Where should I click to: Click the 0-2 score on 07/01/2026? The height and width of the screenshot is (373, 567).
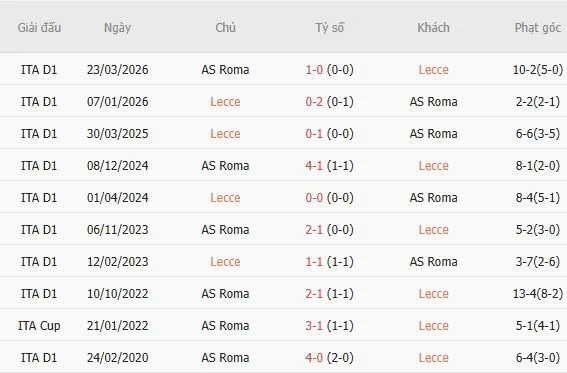314,102
